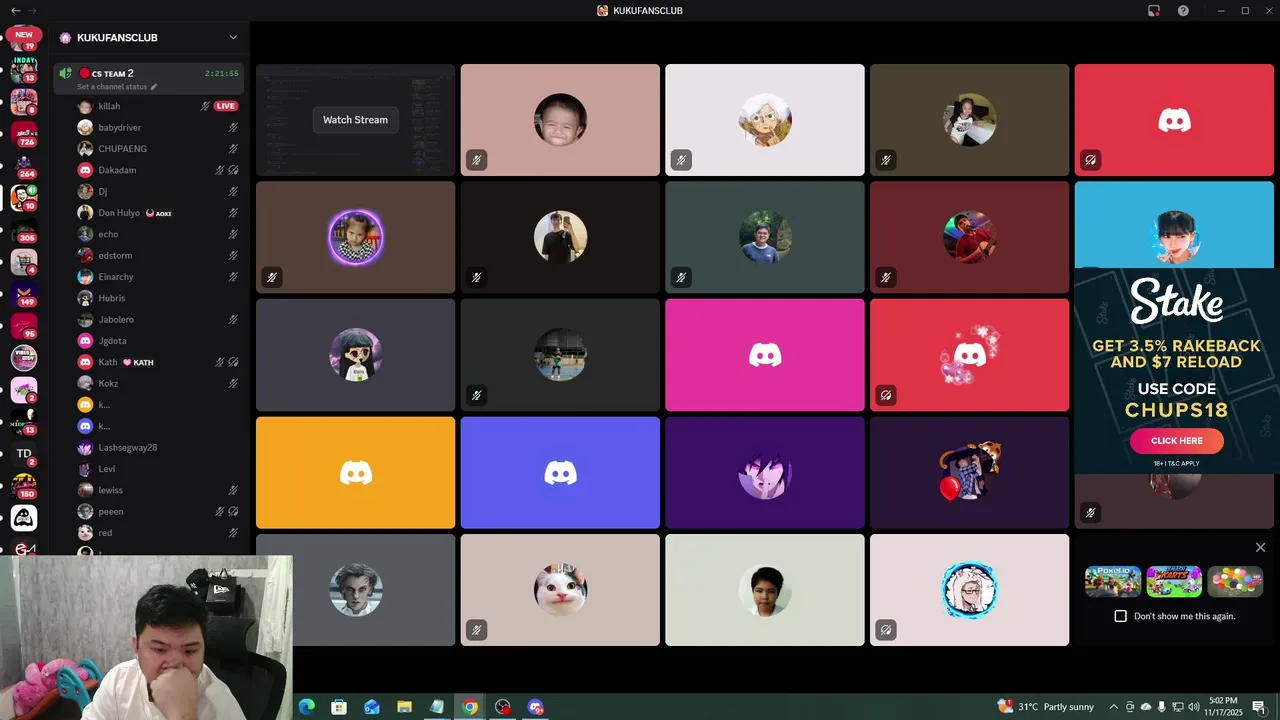
Task: Open the TD server icon
Action: [x=24, y=454]
